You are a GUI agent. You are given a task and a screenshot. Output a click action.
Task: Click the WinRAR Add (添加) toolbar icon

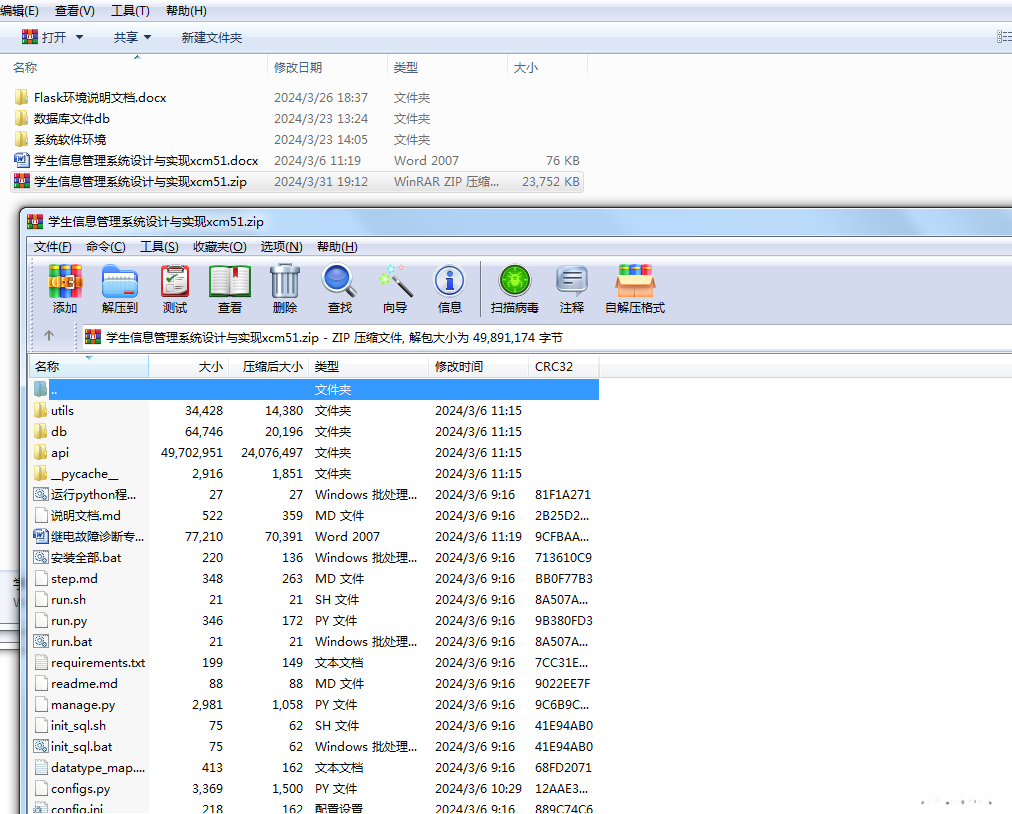click(x=65, y=281)
